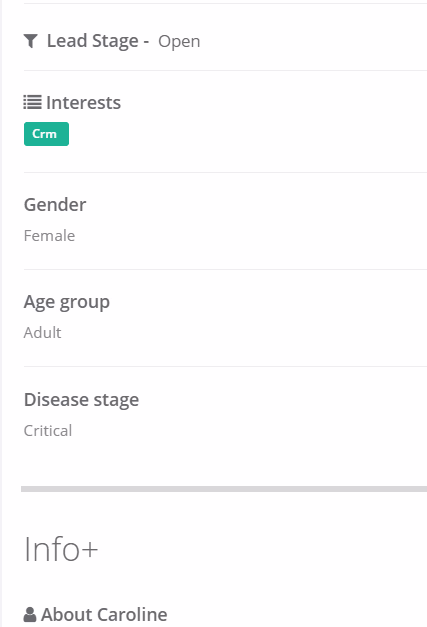427x627 pixels.
Task: Select the Open lead stage value
Action: pos(179,41)
